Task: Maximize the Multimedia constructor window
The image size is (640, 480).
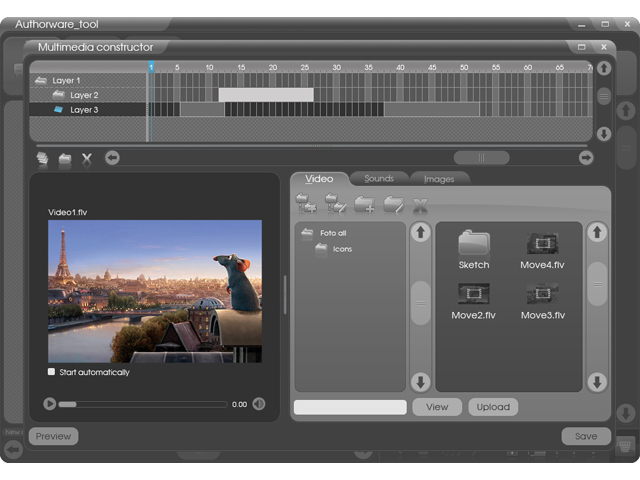Action: [582, 47]
